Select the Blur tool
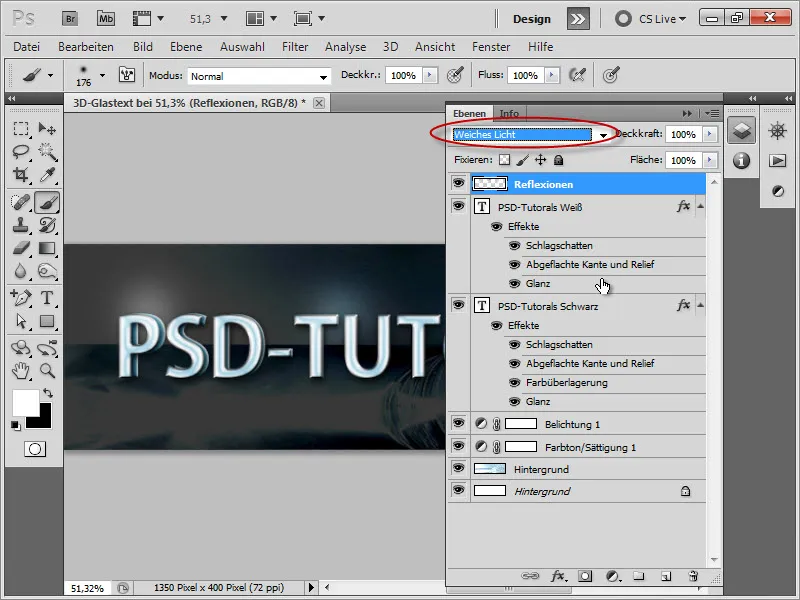 [x=21, y=271]
